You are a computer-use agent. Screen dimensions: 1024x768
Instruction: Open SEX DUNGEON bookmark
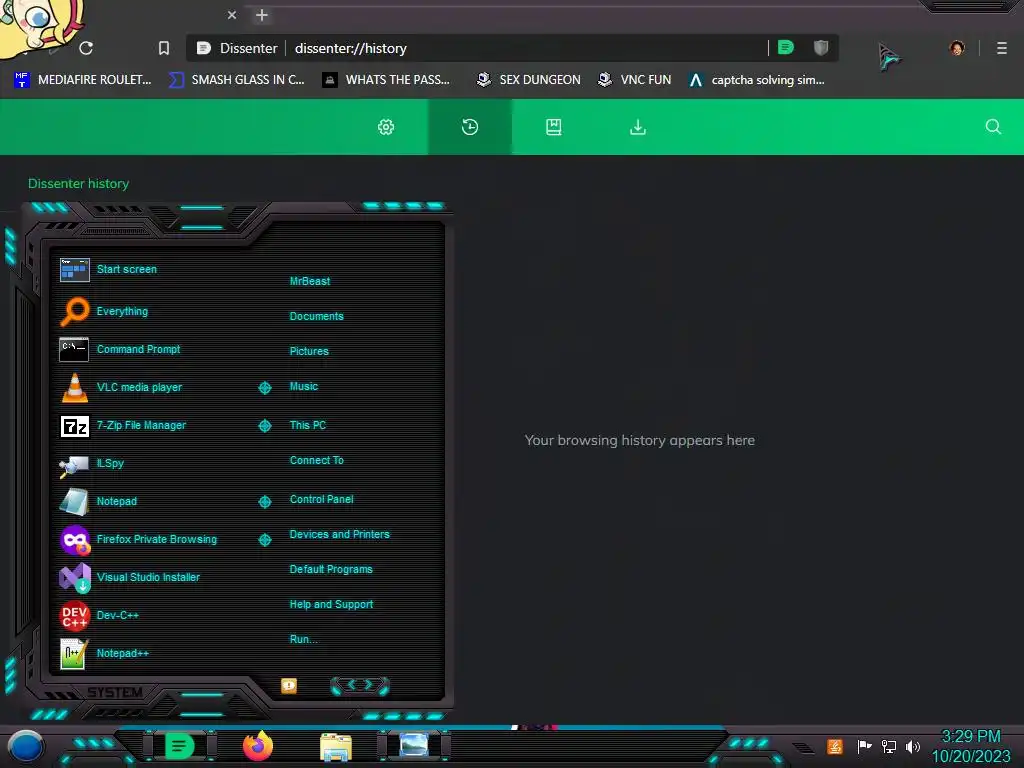tap(528, 80)
